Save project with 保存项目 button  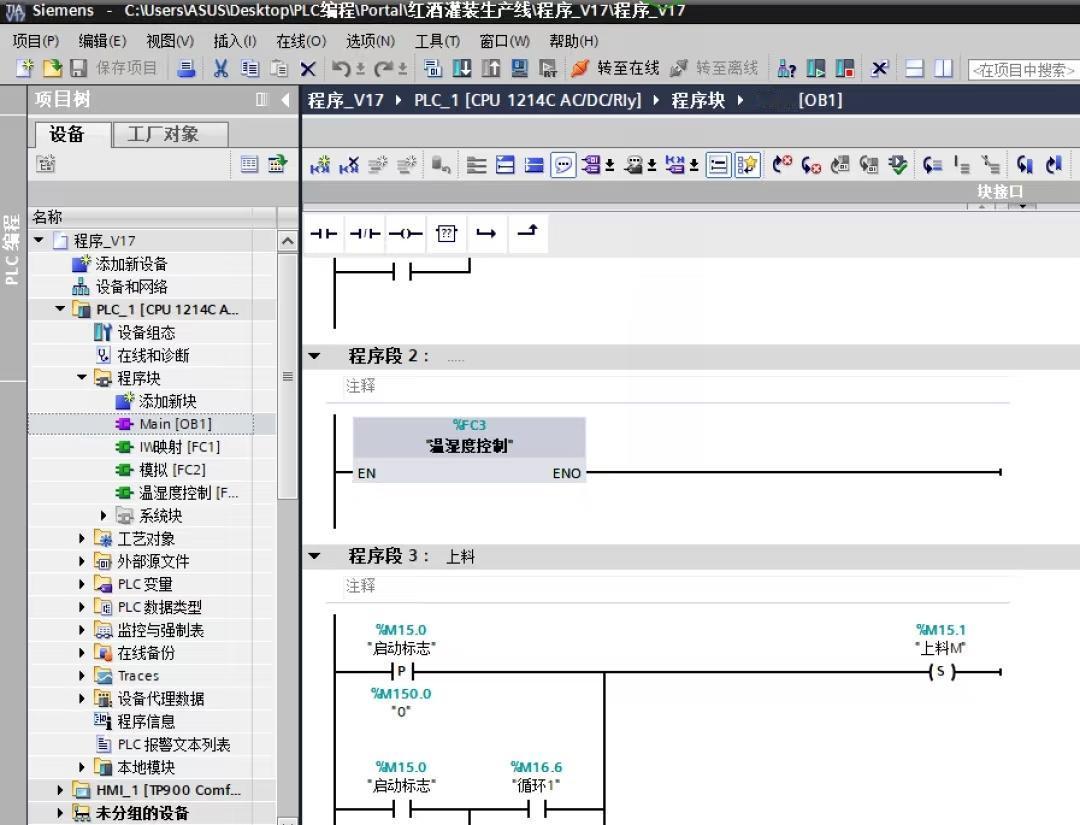[x=114, y=67]
